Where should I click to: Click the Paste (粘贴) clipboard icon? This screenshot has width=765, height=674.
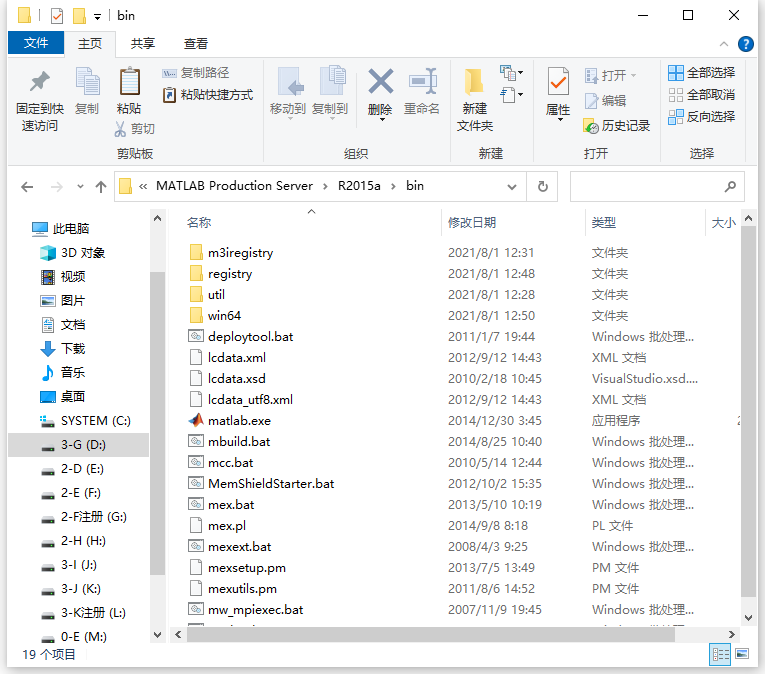129,82
